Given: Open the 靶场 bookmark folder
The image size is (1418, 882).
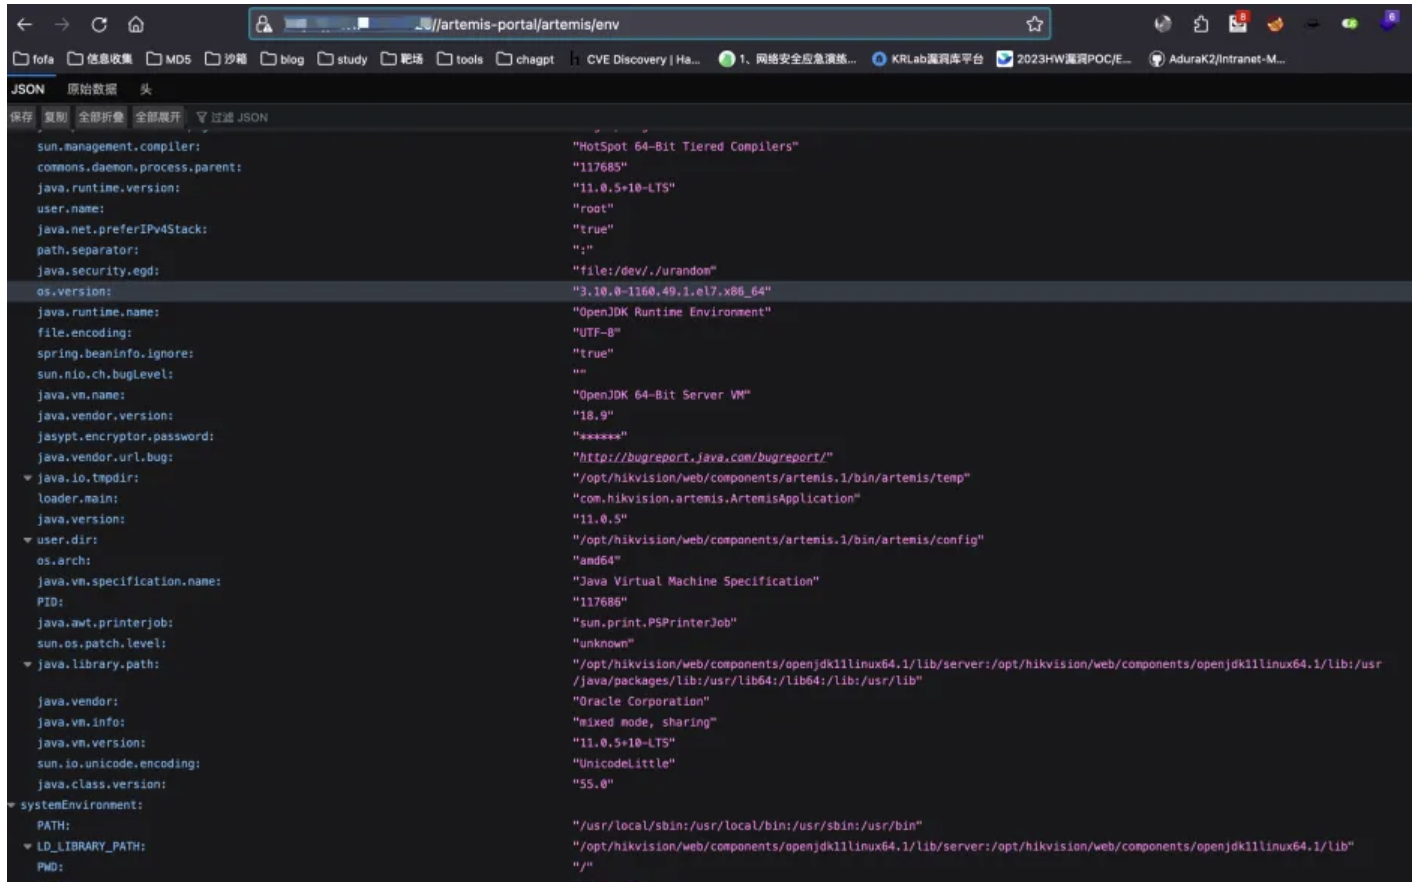Looking at the screenshot, I should click(x=402, y=59).
